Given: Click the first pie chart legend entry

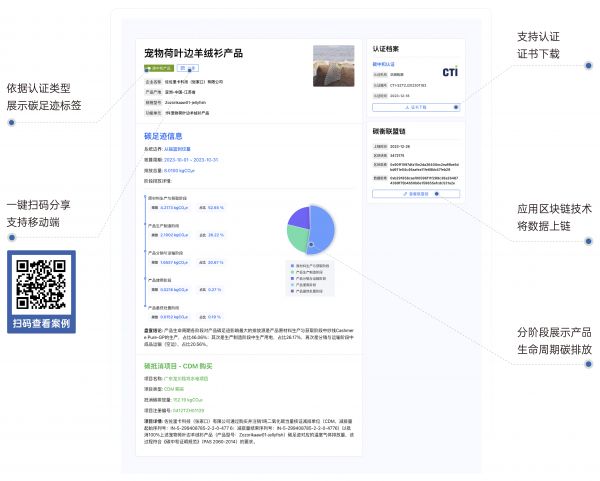Looking at the screenshot, I should [312, 264].
